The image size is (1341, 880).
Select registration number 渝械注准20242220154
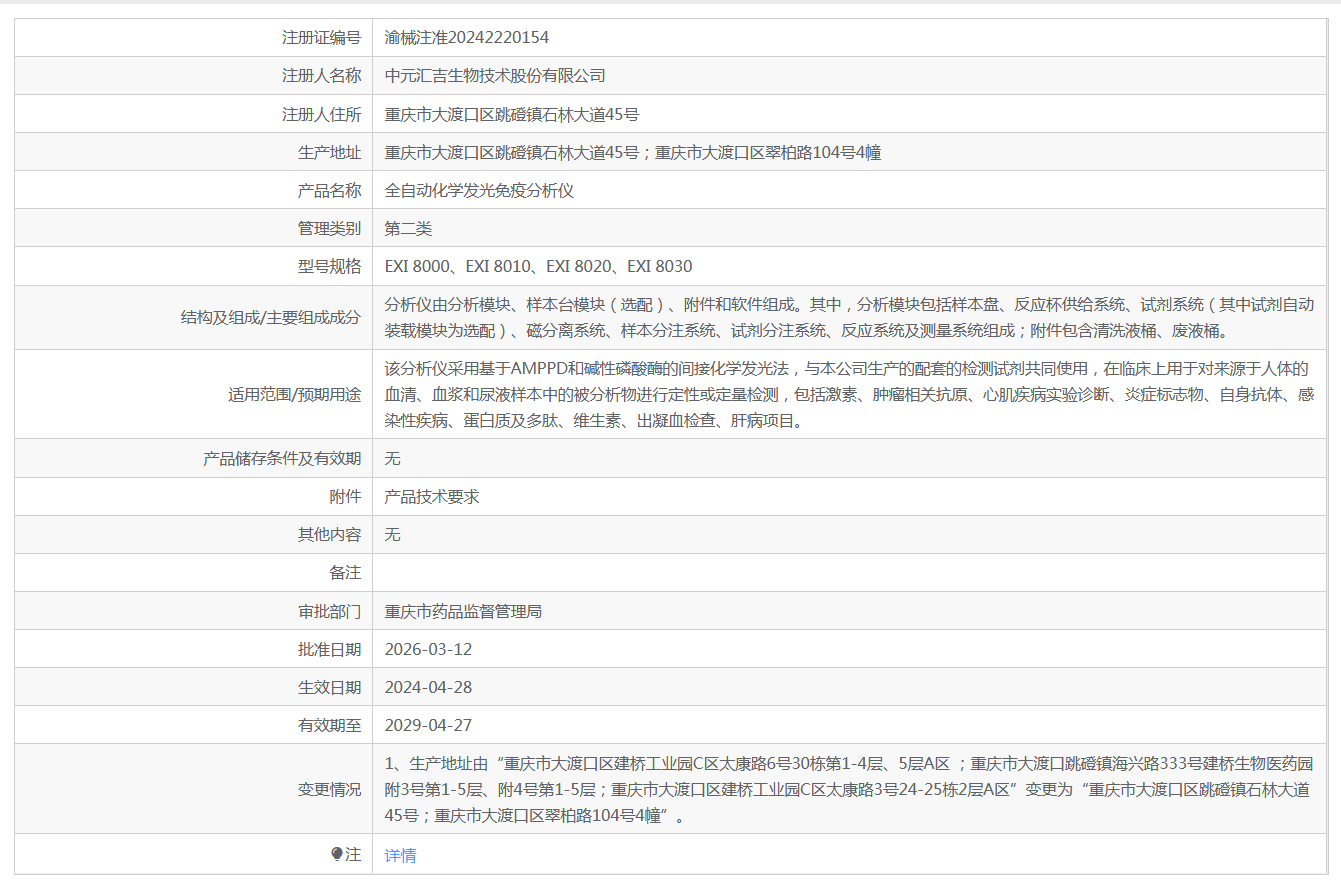click(x=467, y=37)
